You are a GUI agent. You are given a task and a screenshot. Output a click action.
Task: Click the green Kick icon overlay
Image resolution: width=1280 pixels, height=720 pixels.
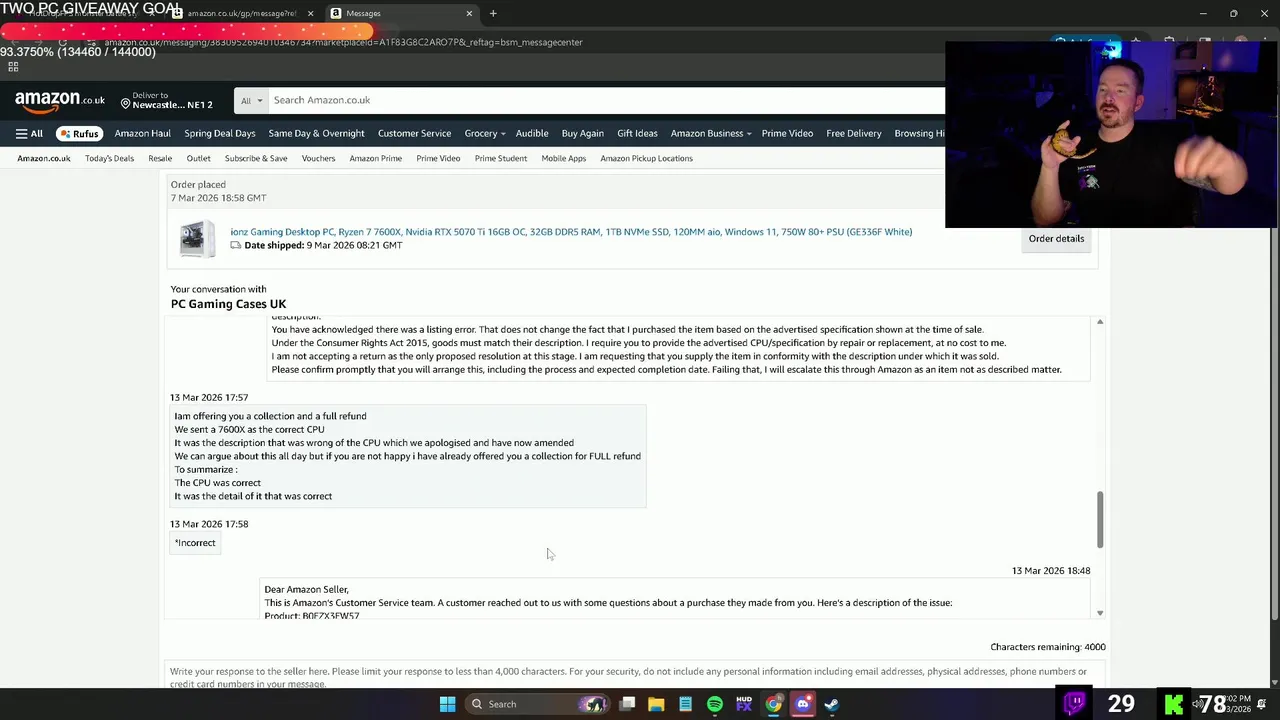[x=1174, y=704]
